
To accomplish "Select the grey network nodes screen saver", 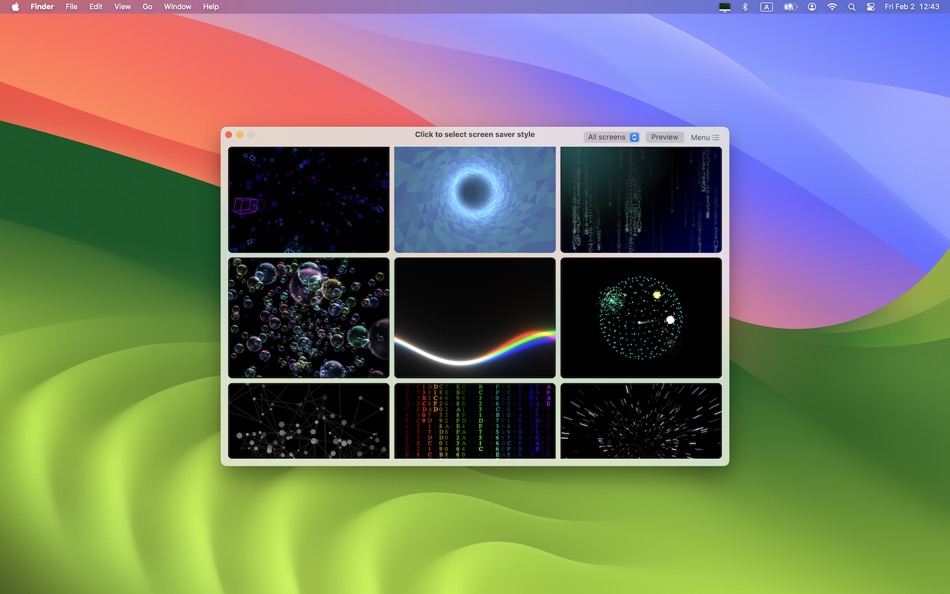I will [309, 421].
